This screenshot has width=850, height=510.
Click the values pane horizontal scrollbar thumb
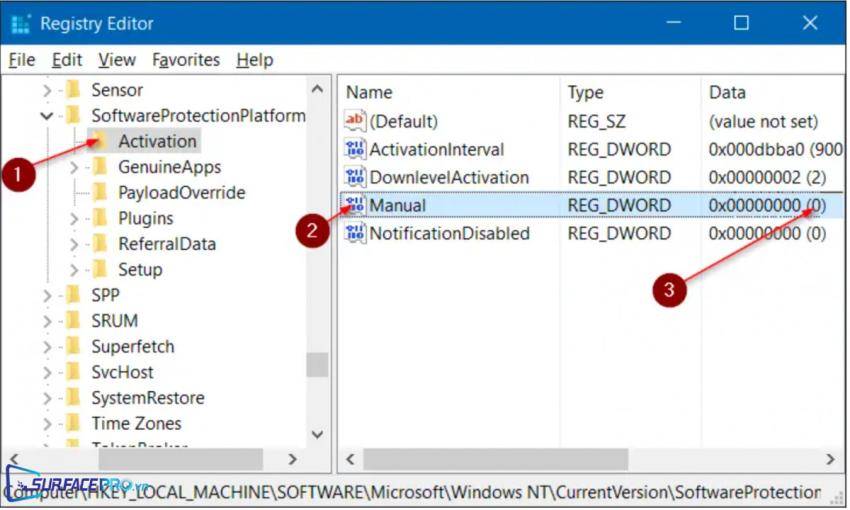(x=495, y=459)
